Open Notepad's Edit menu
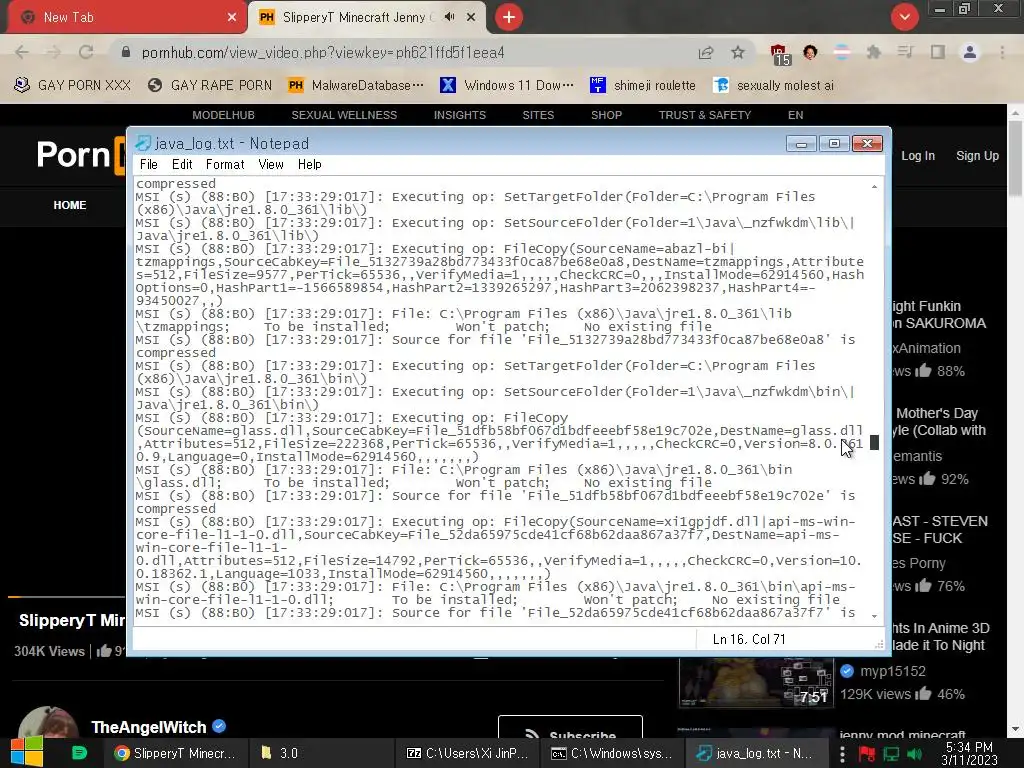 pos(182,165)
